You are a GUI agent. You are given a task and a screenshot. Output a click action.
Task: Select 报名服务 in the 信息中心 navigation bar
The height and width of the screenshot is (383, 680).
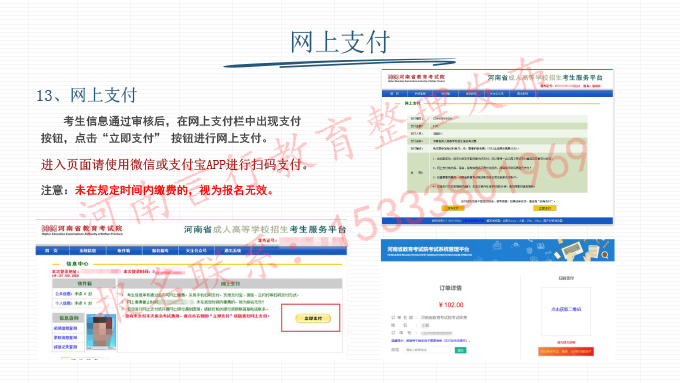pyautogui.click(x=160, y=251)
